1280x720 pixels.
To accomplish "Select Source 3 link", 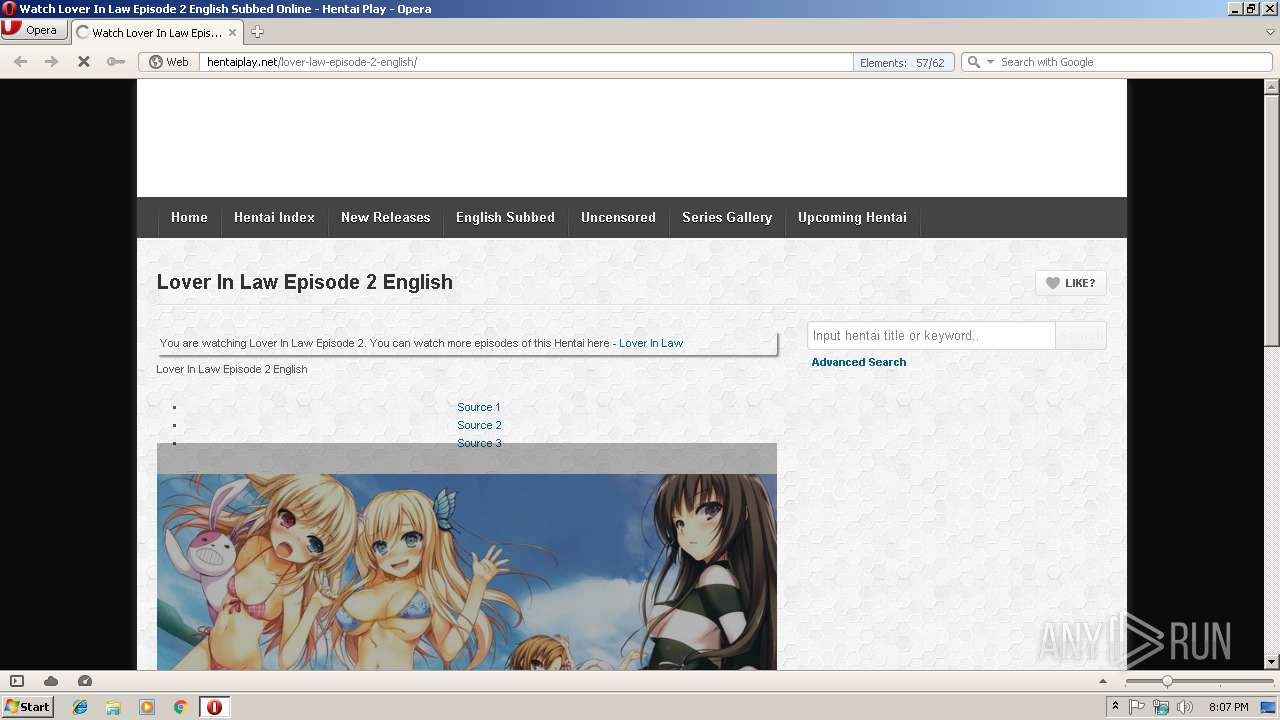I will [479, 443].
